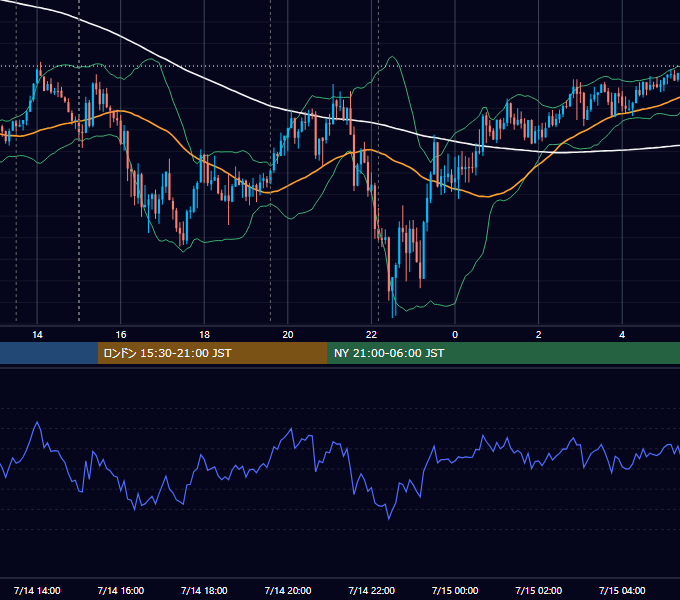This screenshot has width=680, height=600.
Task: Click the 18 hour label on price chart axis
Action: point(204,335)
